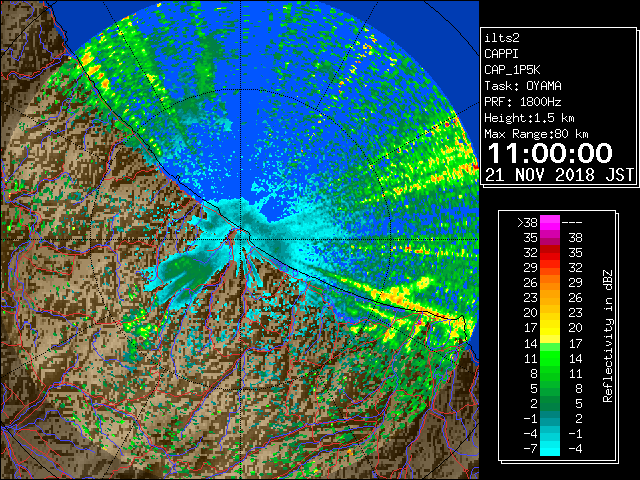Click the 'PRF: 1800Hz' line
This screenshot has width=640, height=480.
pos(523,102)
